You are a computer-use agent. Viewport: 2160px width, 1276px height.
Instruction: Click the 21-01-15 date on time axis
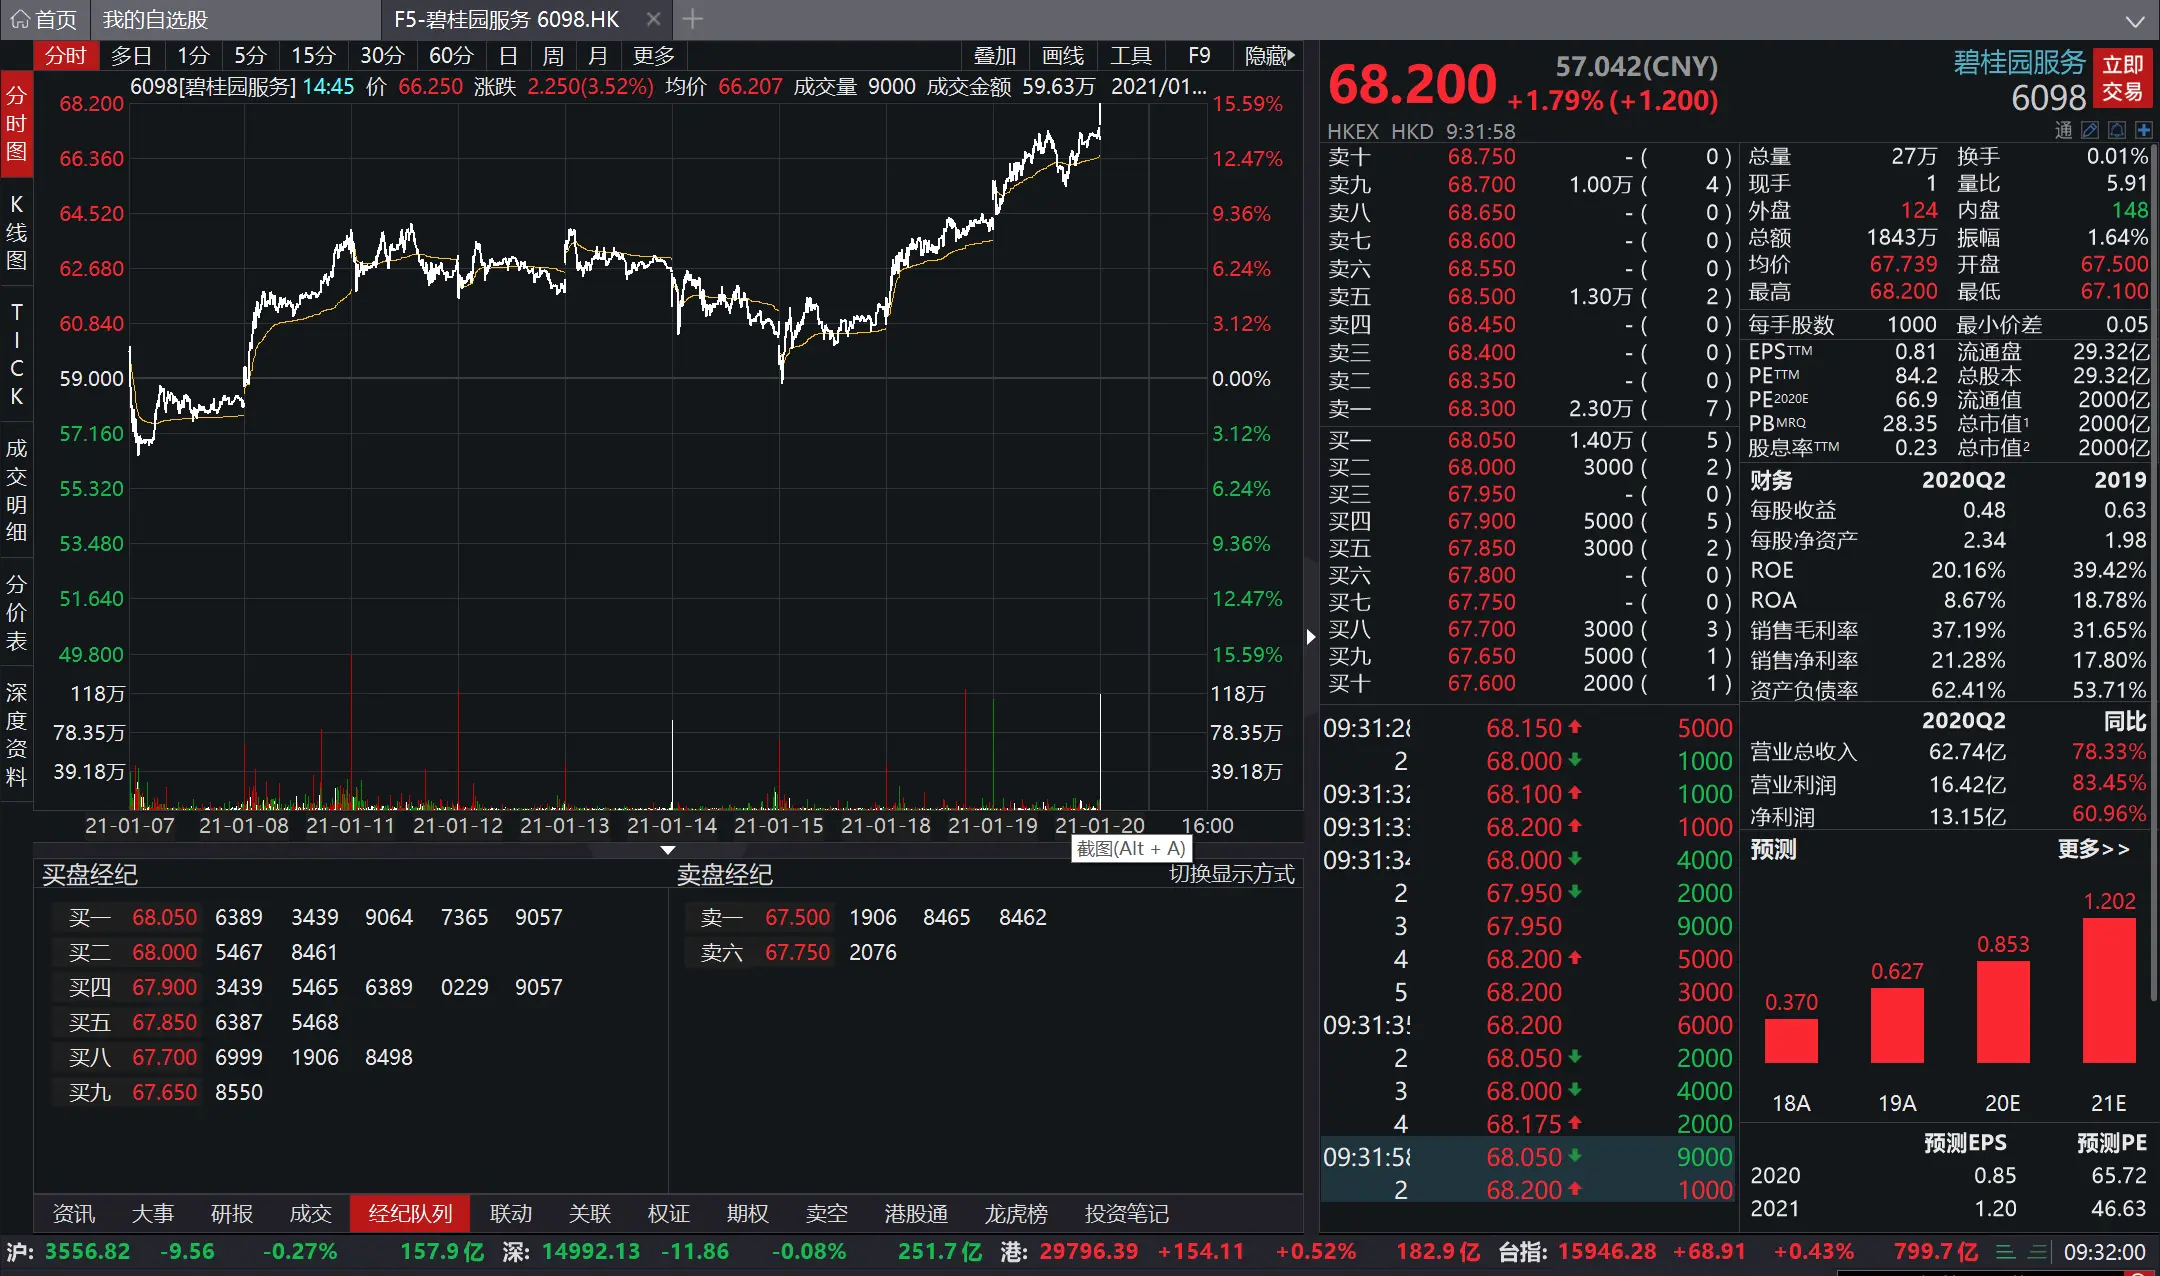click(779, 826)
